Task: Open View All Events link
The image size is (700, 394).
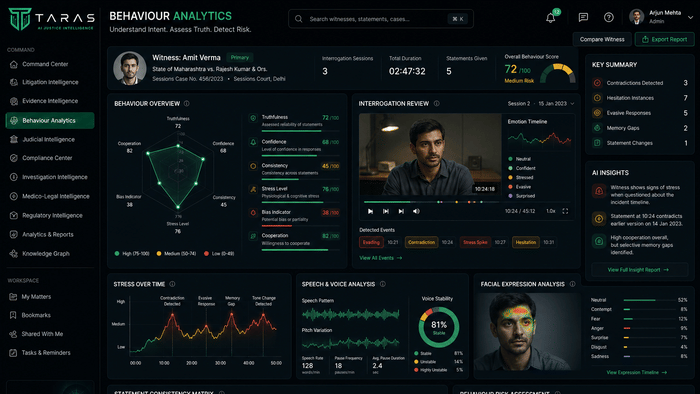Action: (380, 258)
